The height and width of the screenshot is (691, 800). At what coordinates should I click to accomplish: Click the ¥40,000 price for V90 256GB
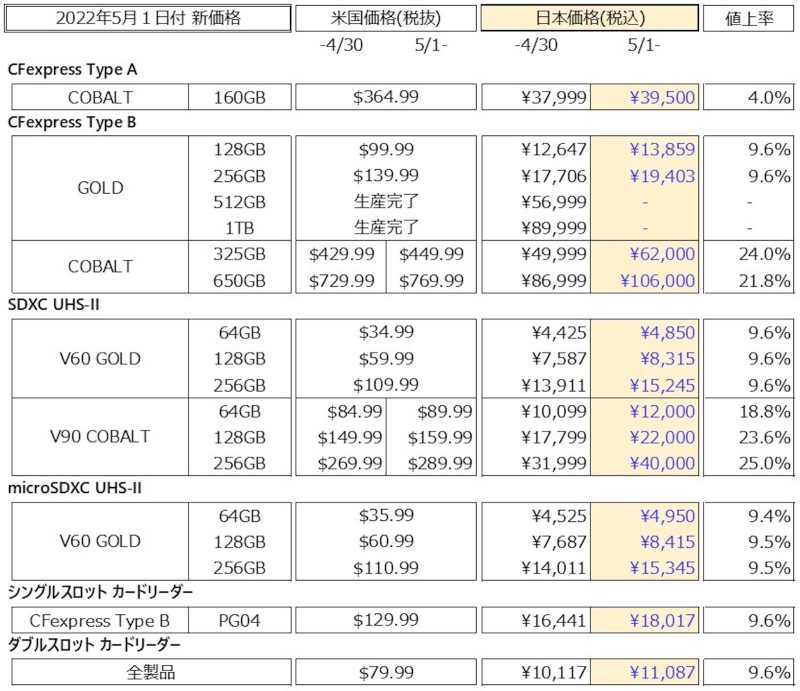coord(665,463)
